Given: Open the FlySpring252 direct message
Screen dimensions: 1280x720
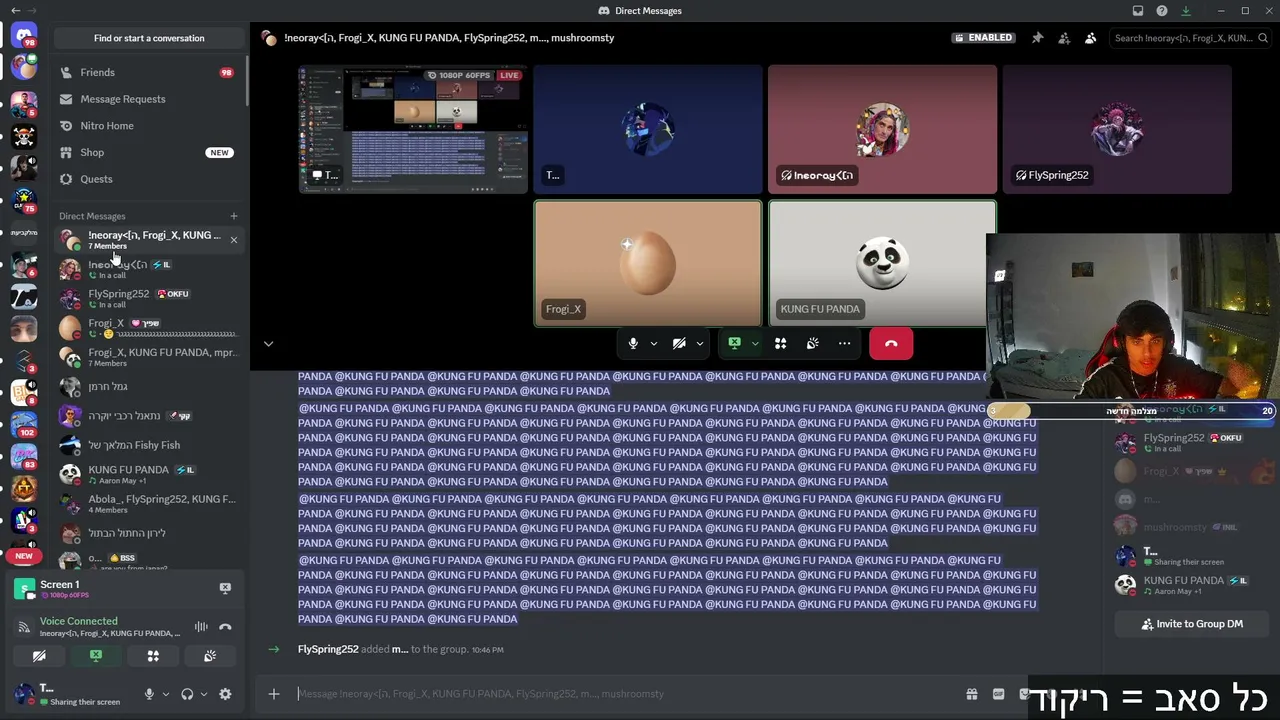Looking at the screenshot, I should pyautogui.click(x=147, y=298).
